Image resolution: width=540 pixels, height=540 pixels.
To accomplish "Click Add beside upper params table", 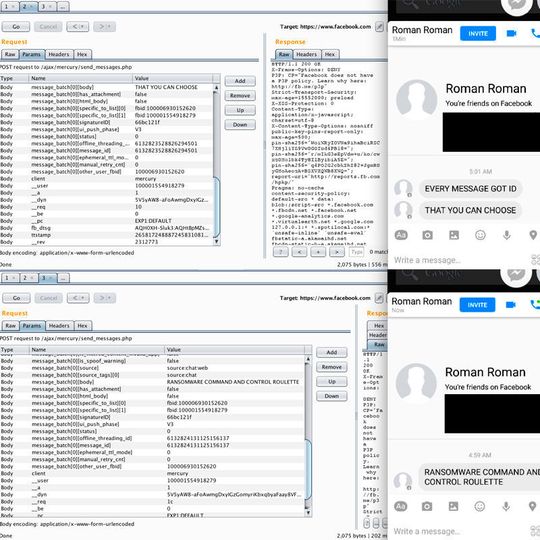I will pyautogui.click(x=240, y=81).
